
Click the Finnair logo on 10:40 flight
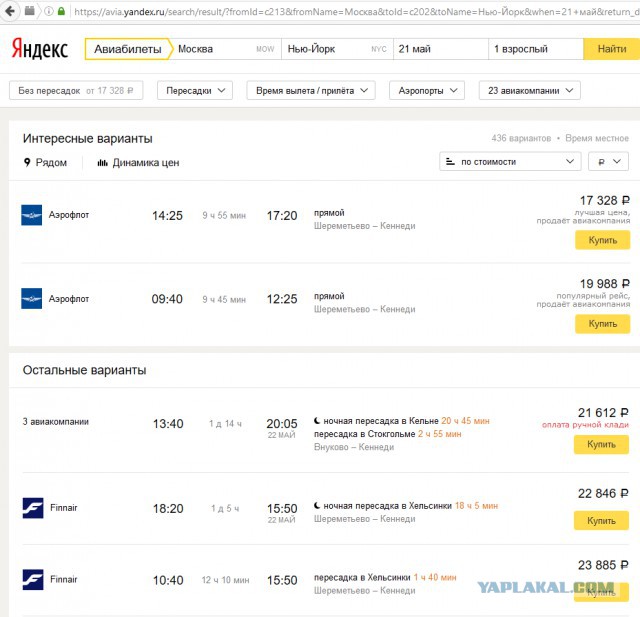tap(33, 579)
